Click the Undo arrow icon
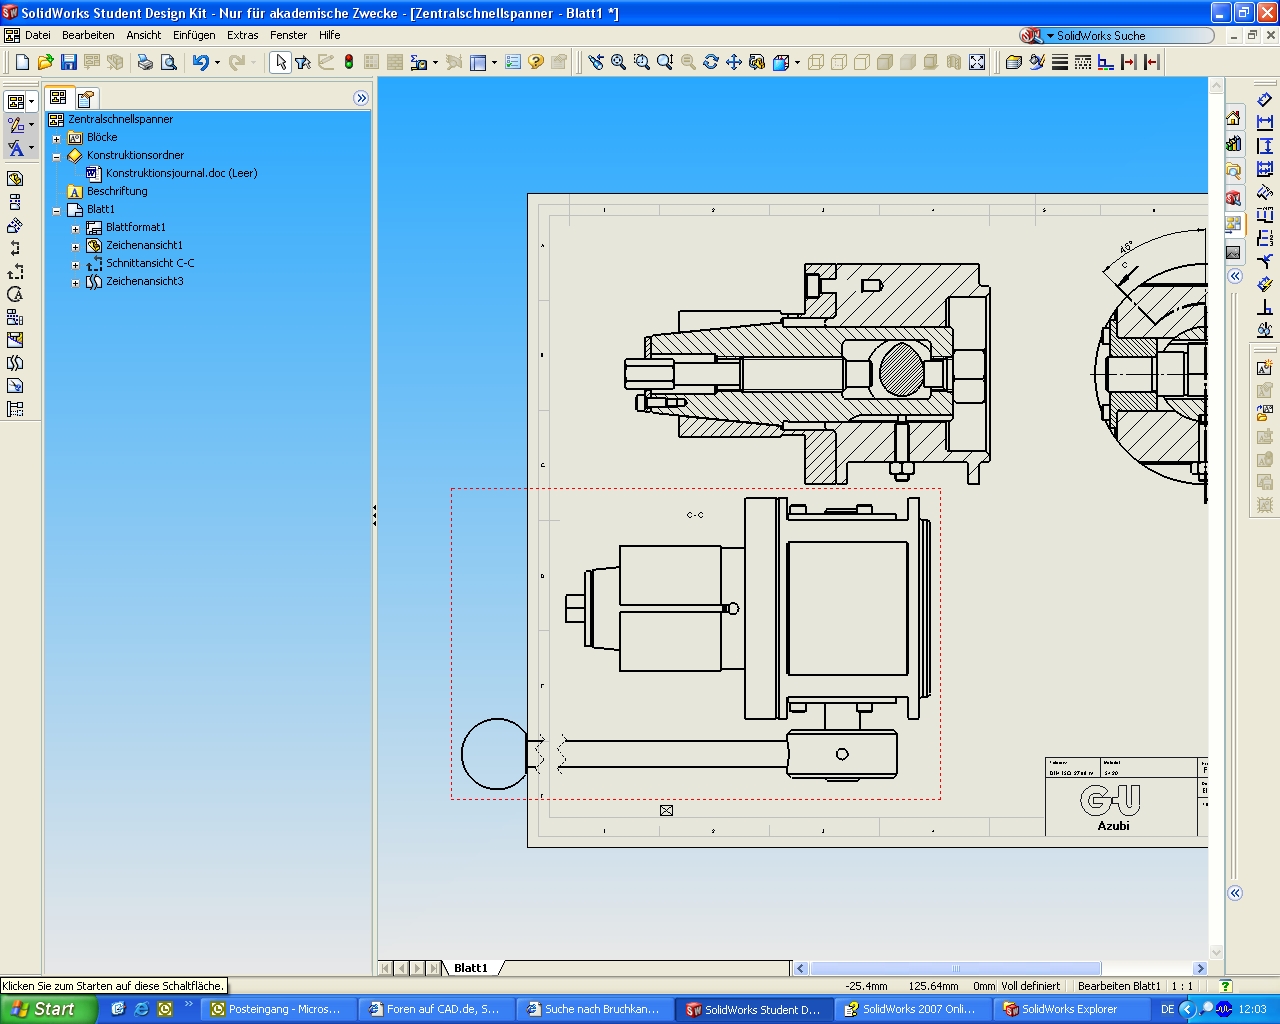 pyautogui.click(x=200, y=62)
